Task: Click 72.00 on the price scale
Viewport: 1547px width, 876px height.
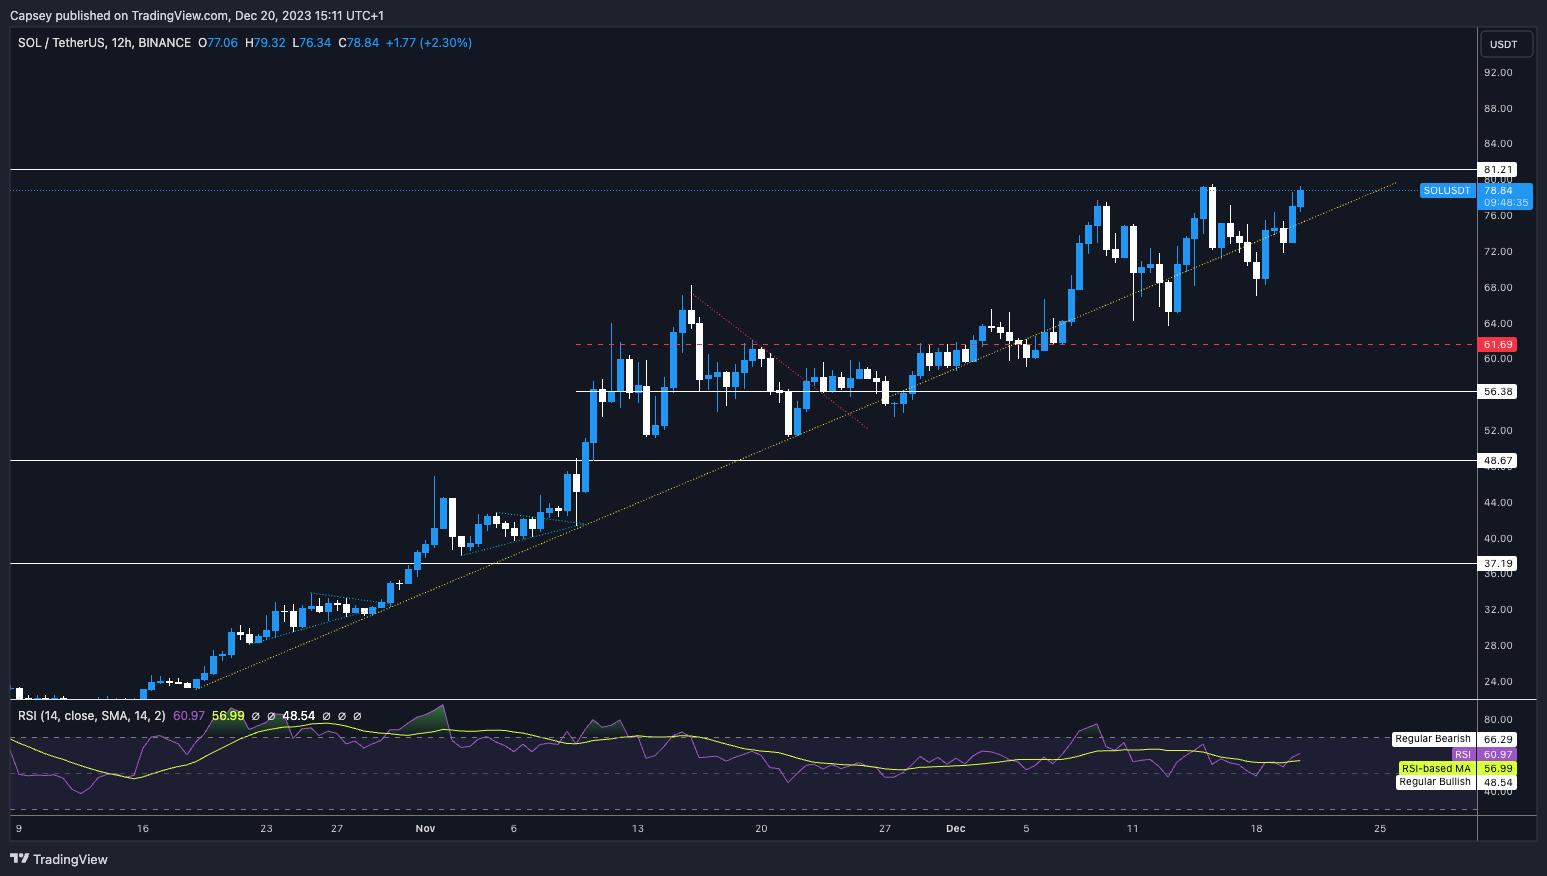Action: click(x=1498, y=252)
